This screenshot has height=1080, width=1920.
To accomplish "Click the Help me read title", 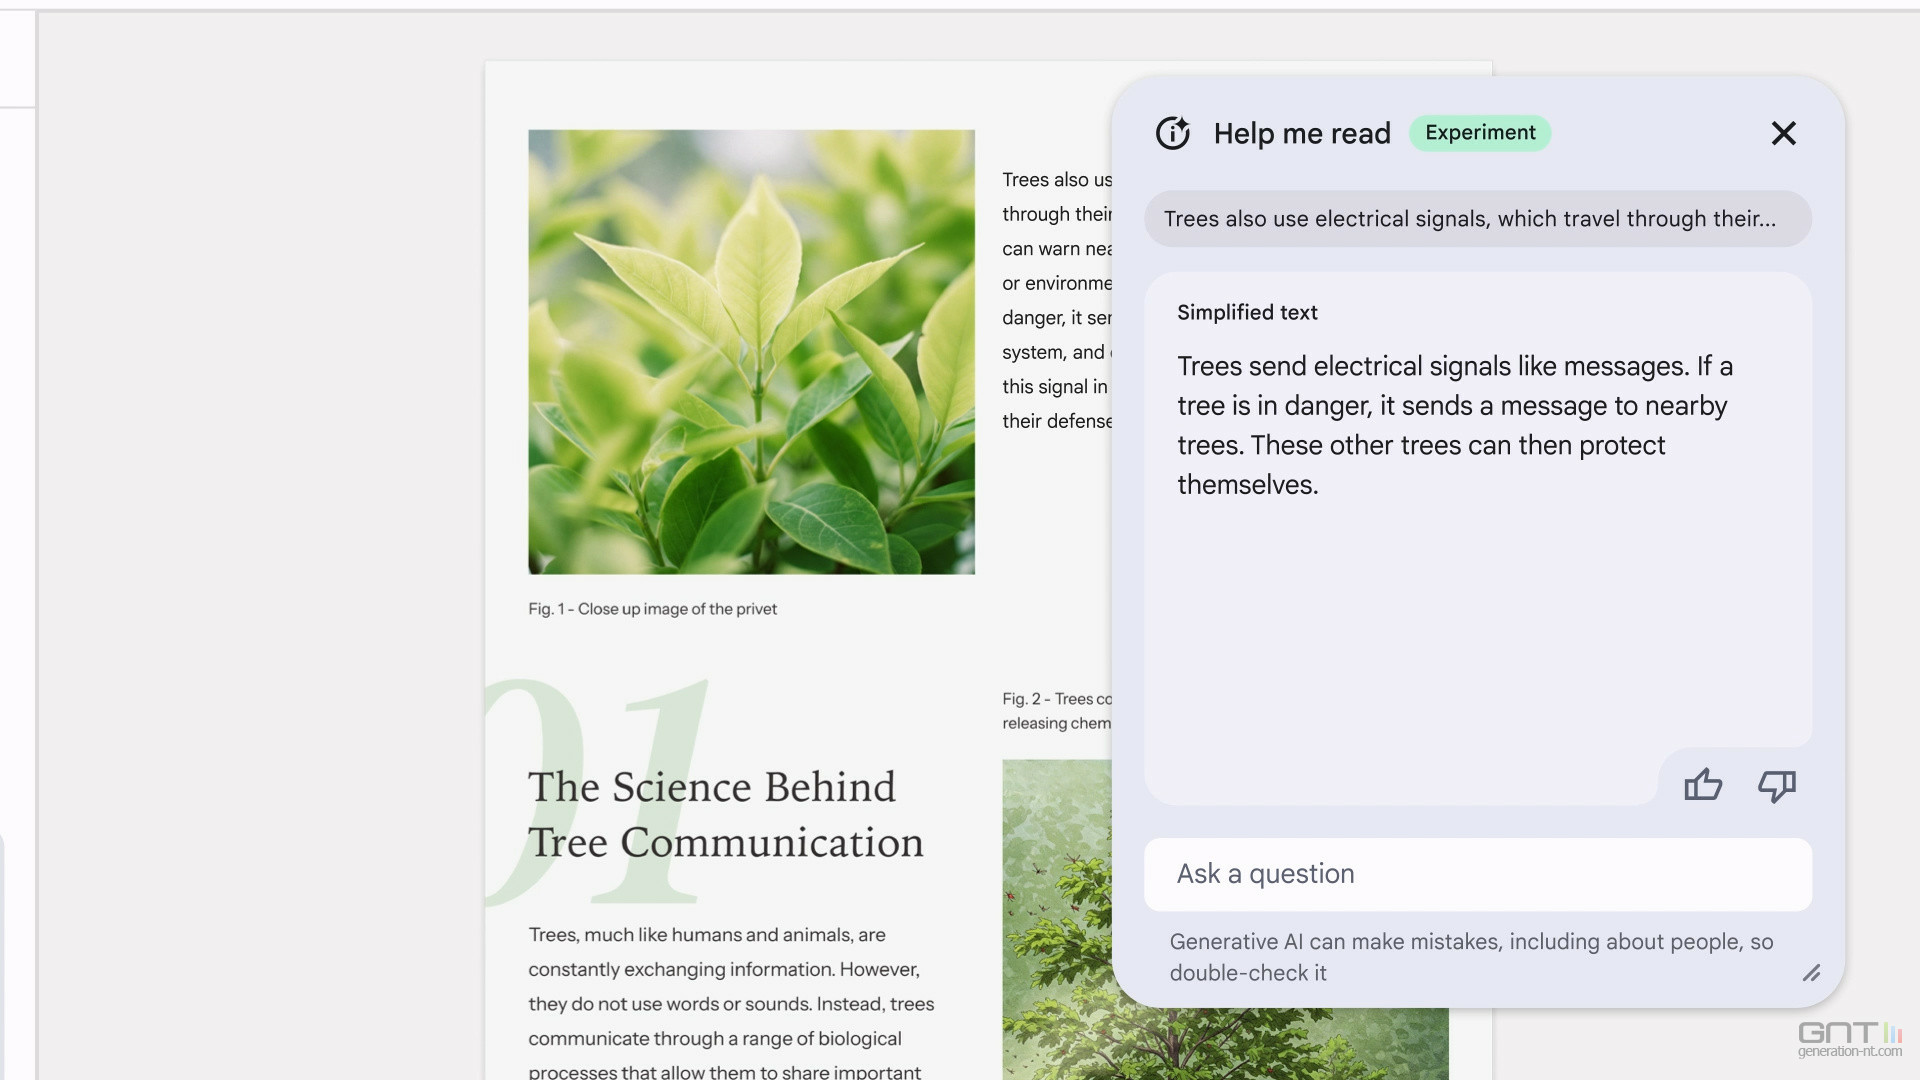I will tap(1302, 133).
